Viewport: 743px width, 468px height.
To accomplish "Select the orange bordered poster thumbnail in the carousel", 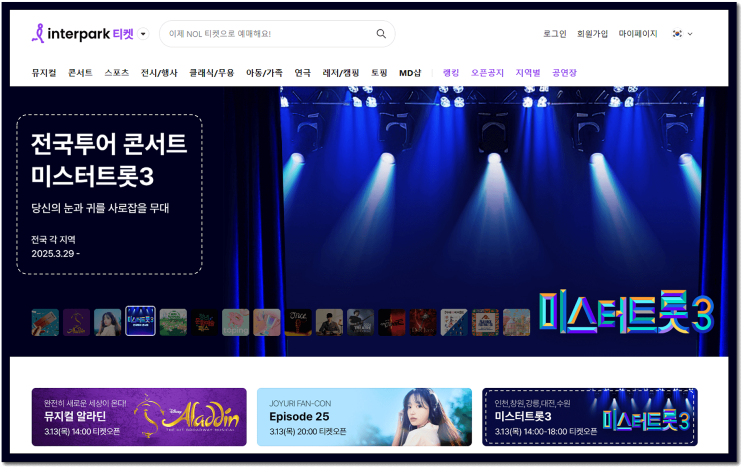I will [x=486, y=322].
